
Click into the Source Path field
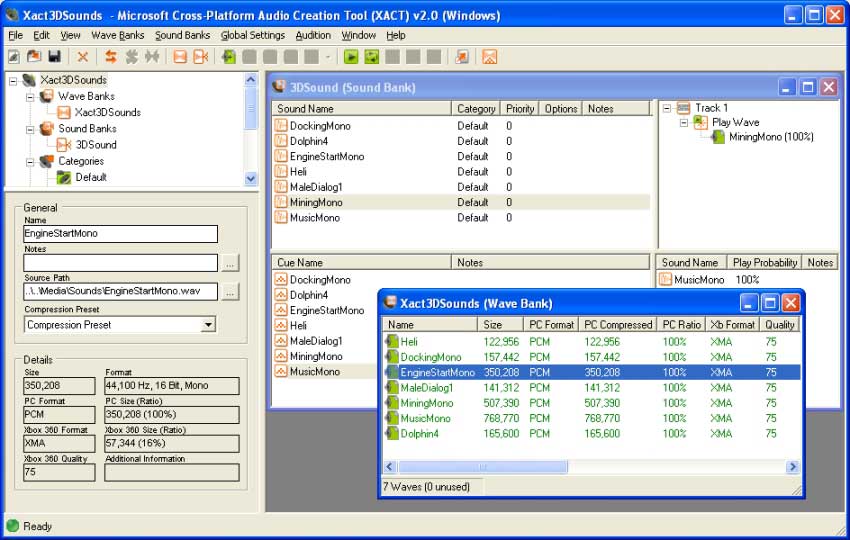[120, 291]
